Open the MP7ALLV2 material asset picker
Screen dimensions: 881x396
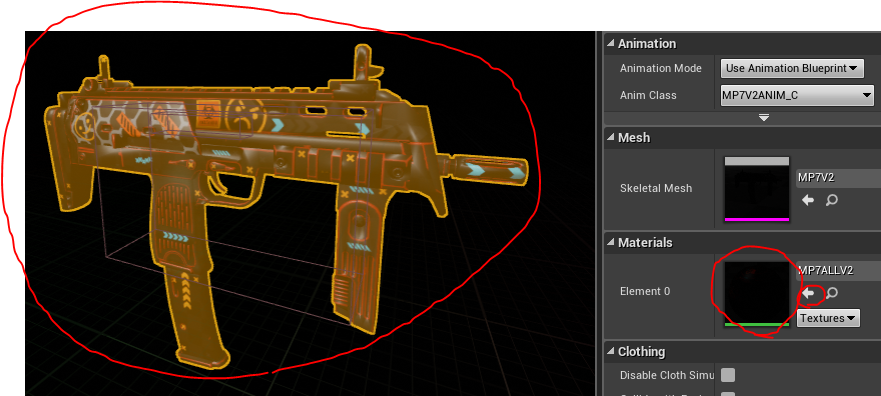click(x=838, y=271)
